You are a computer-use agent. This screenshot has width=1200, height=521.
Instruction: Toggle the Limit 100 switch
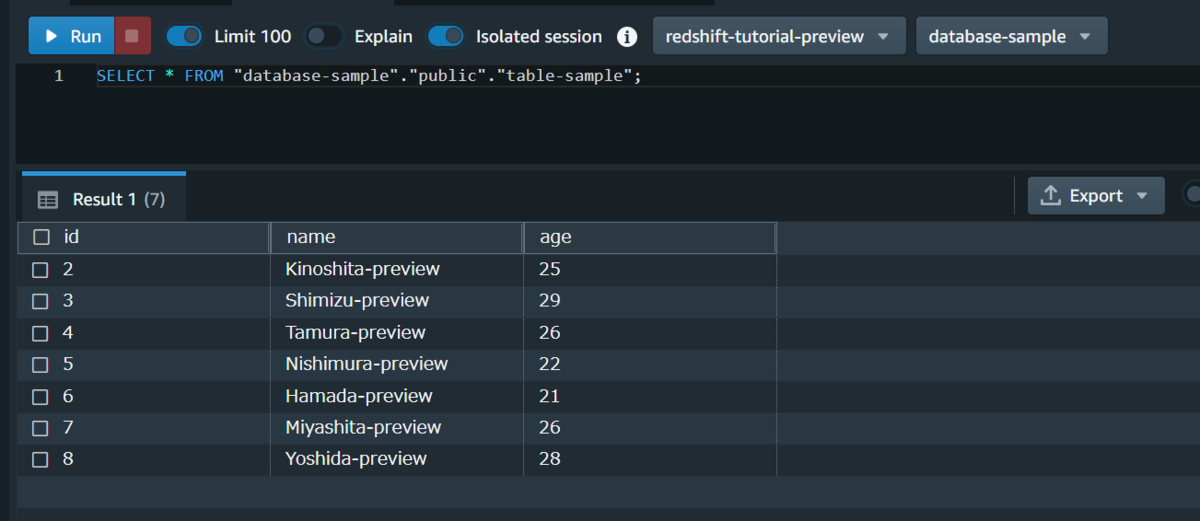point(184,36)
